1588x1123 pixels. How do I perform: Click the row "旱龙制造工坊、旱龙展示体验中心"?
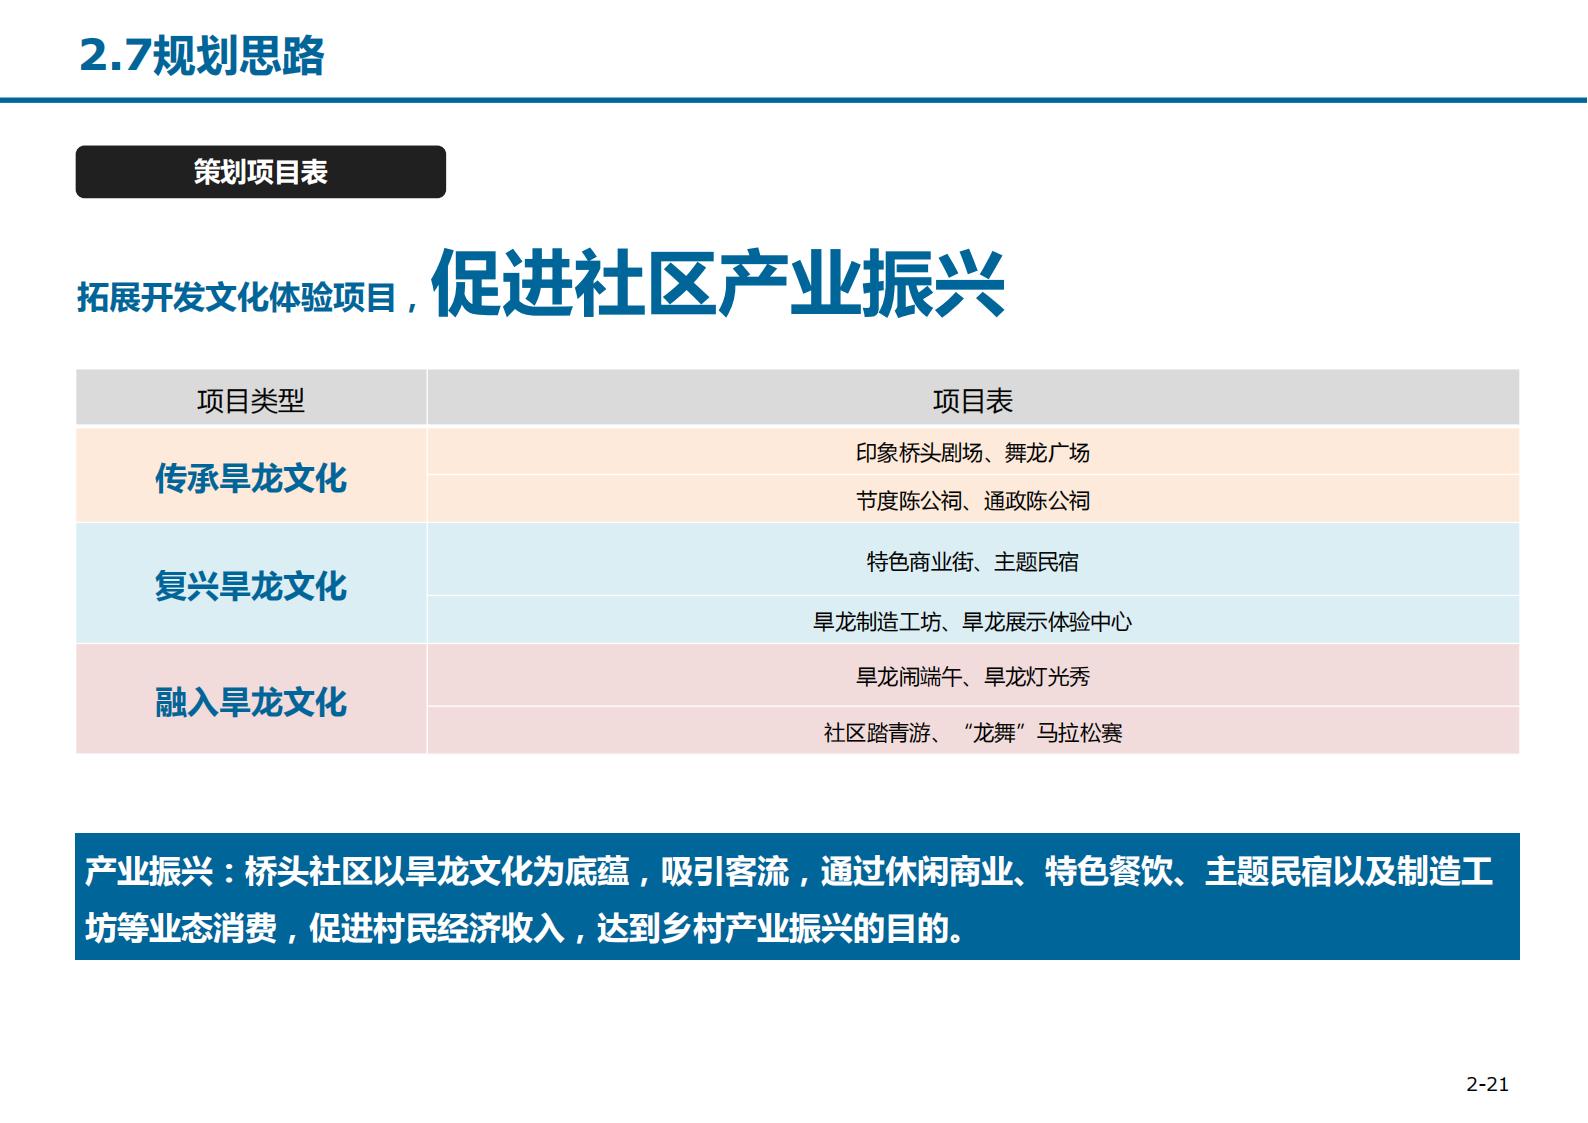tap(973, 621)
